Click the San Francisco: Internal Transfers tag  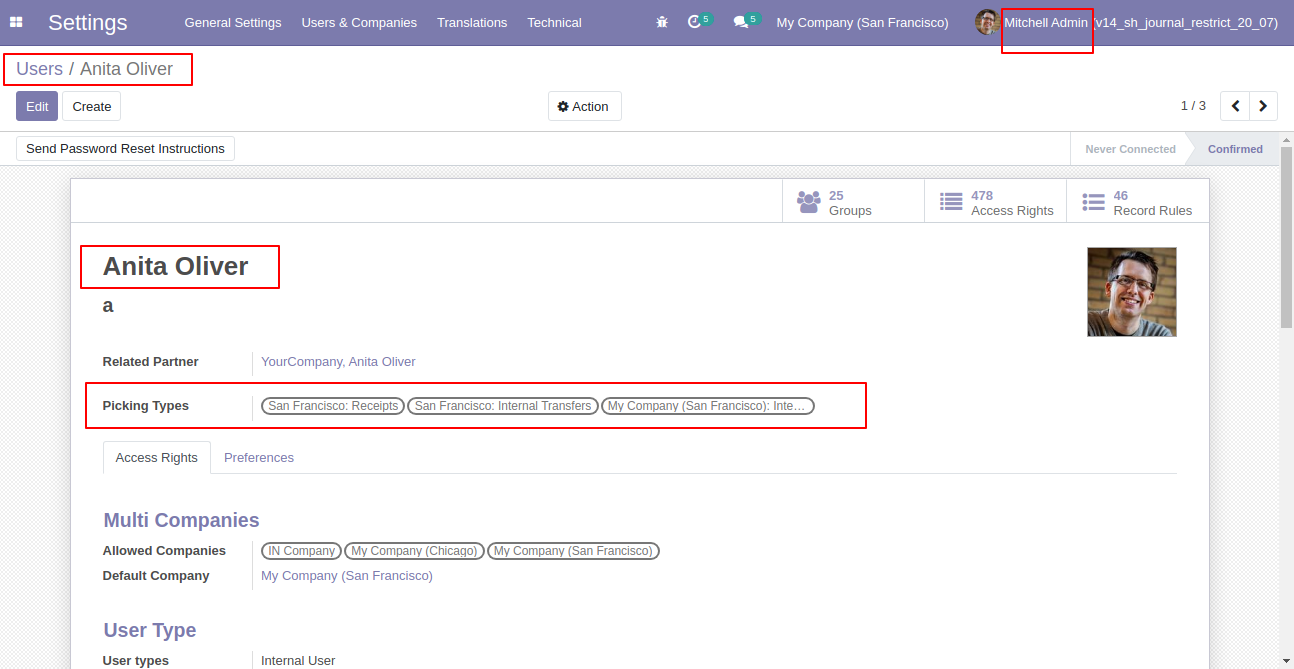pyautogui.click(x=503, y=406)
